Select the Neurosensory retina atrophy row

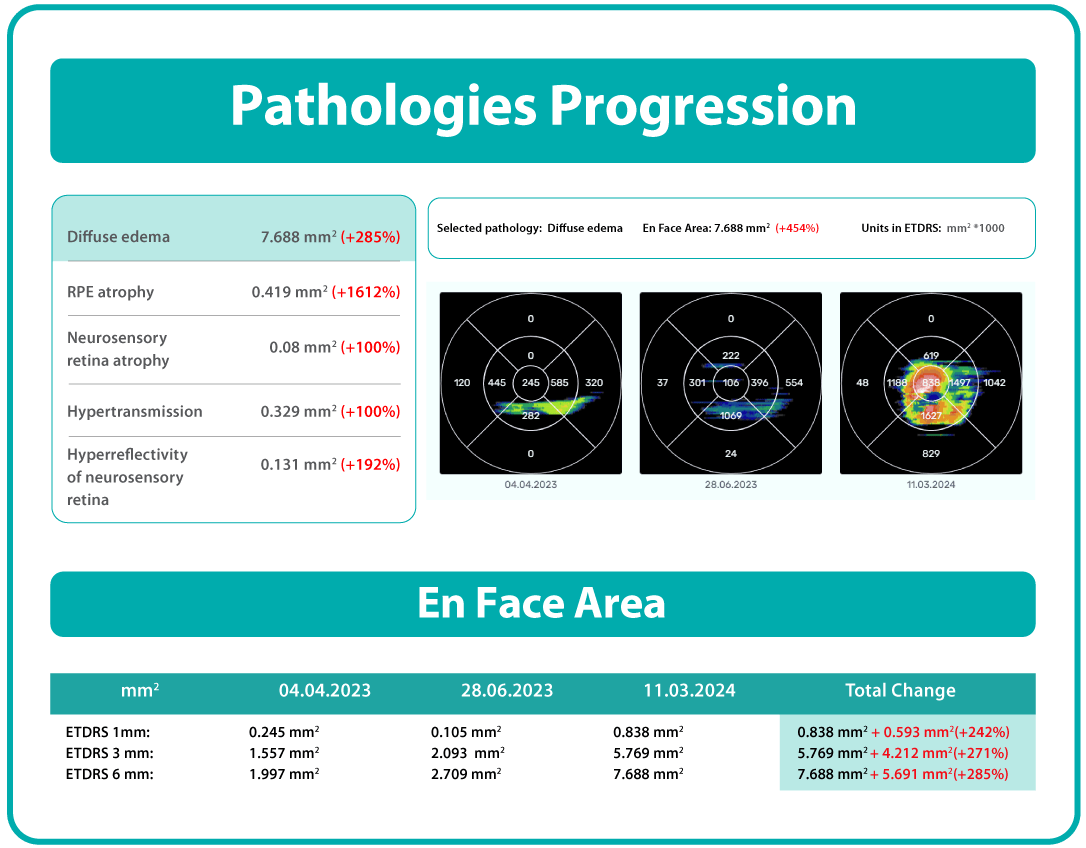[x=233, y=349]
